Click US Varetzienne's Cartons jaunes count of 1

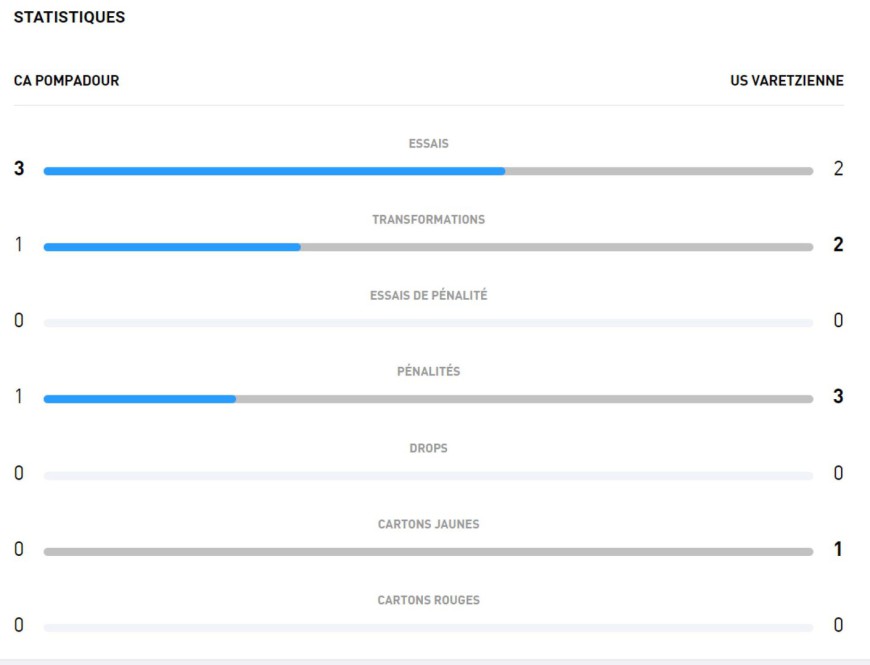click(838, 549)
